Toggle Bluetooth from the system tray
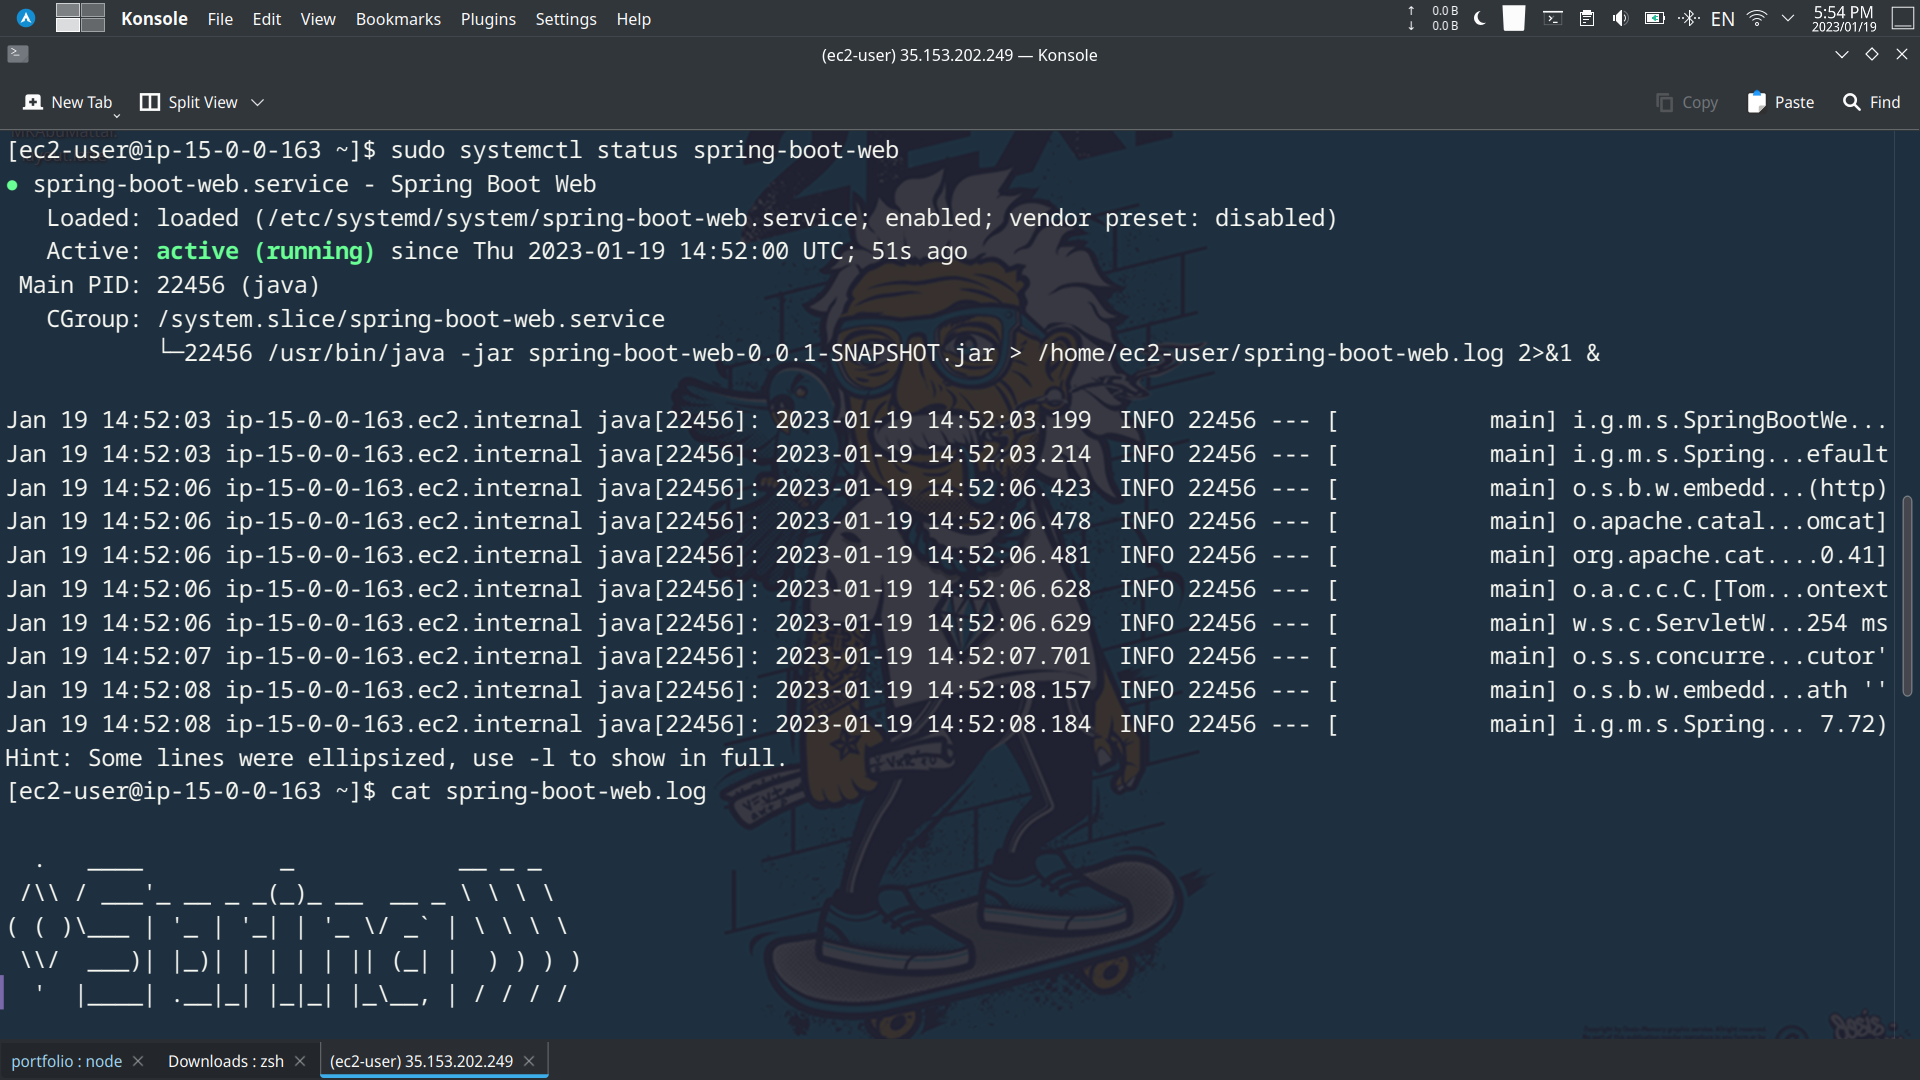 click(x=1689, y=18)
